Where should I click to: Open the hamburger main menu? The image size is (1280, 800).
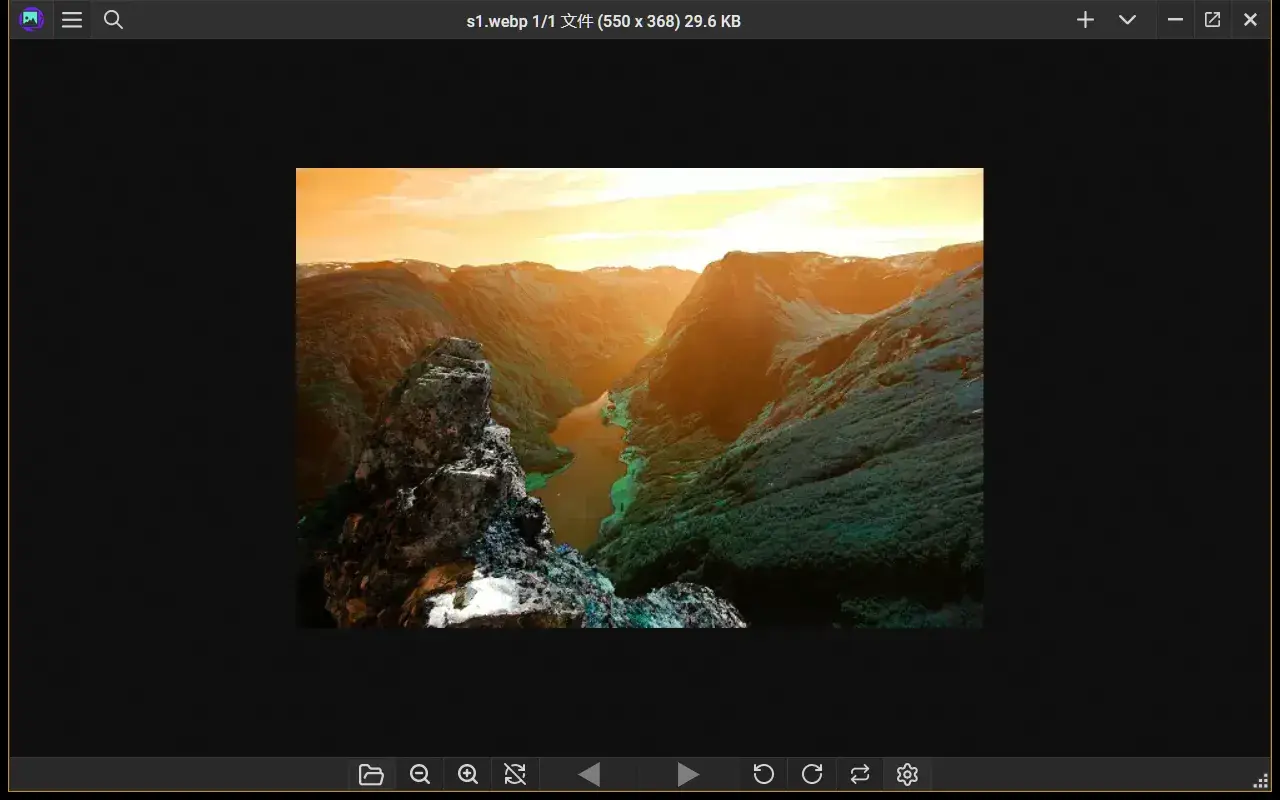pos(72,20)
